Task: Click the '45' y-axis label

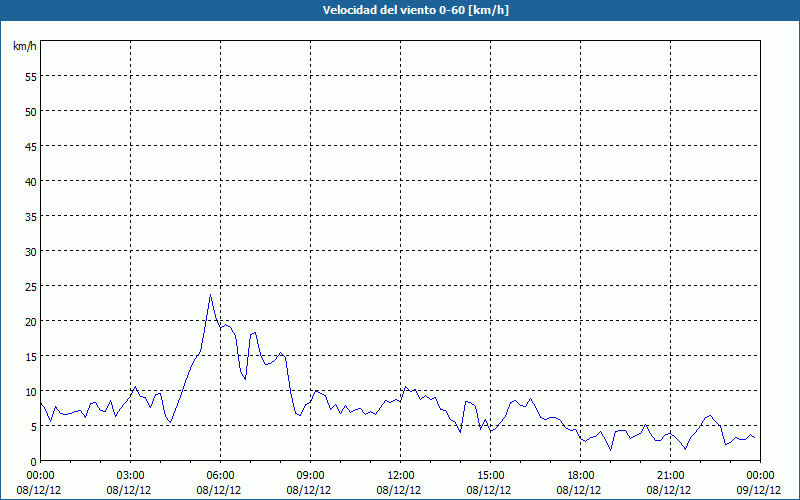Action: pyautogui.click(x=31, y=147)
